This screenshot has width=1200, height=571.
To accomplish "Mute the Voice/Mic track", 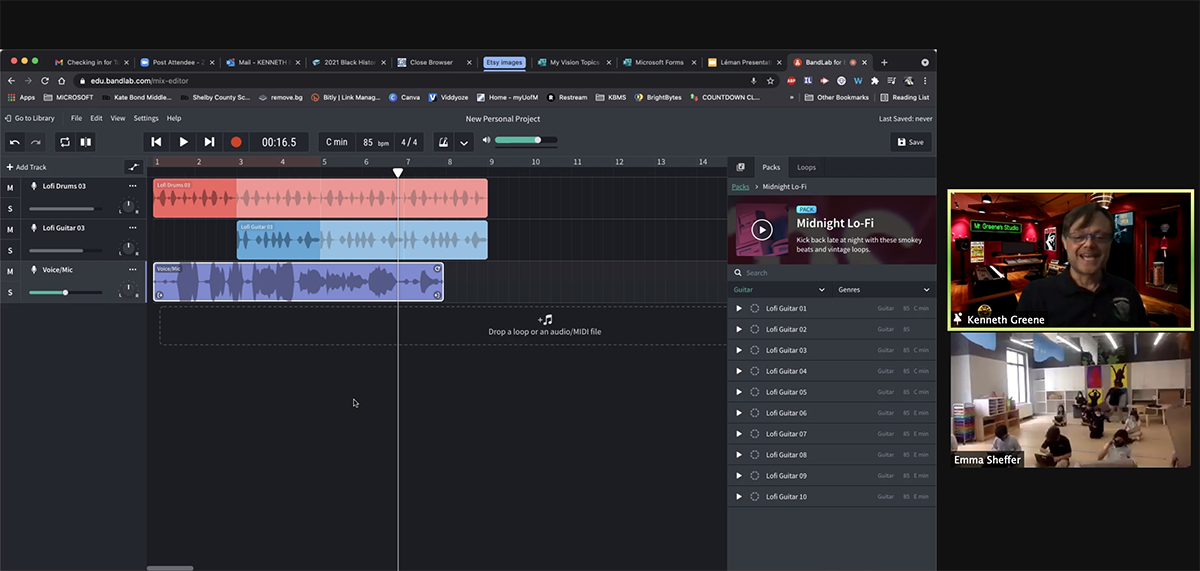I will (10, 271).
